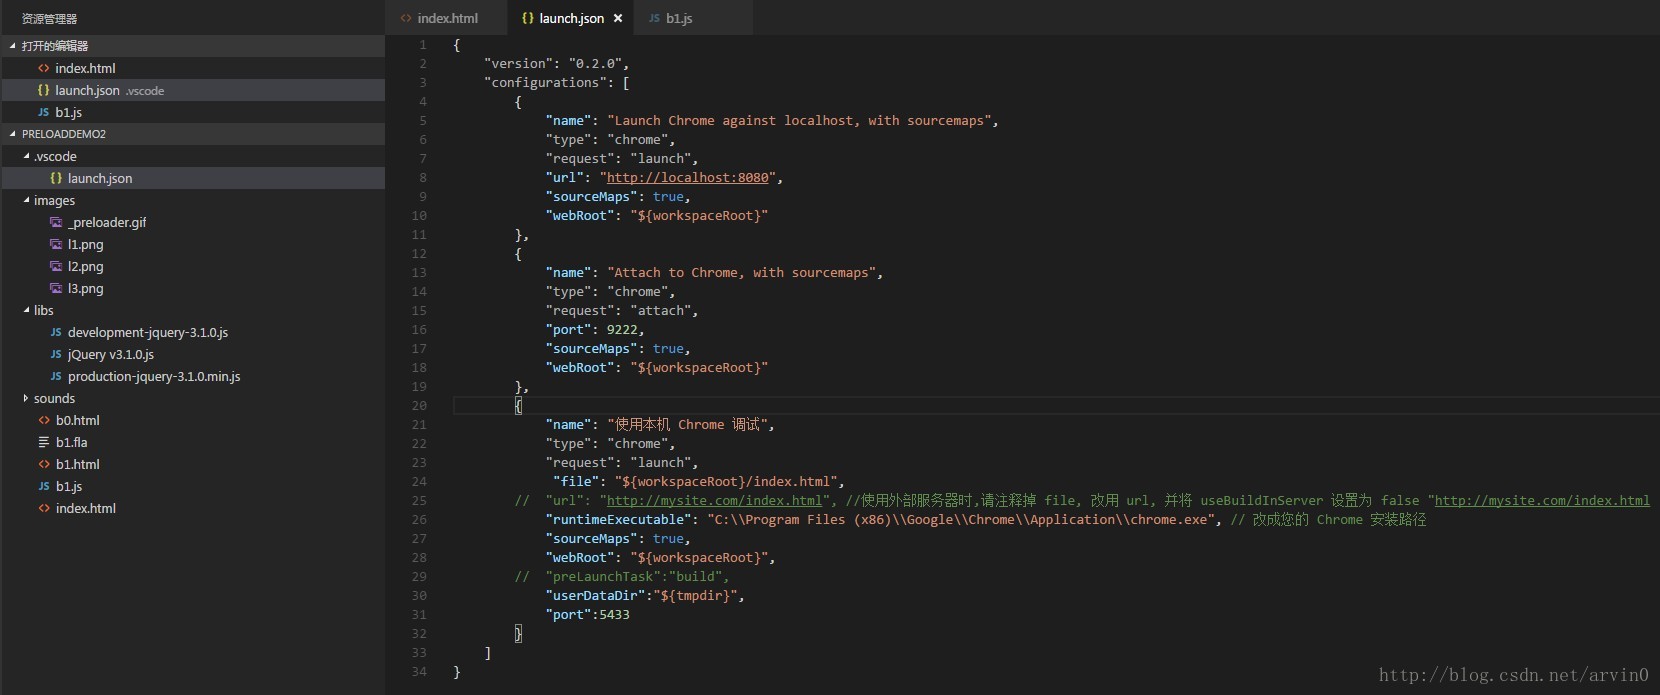The height and width of the screenshot is (695, 1660).
Task: Collapse the images folder
Action: (26, 200)
